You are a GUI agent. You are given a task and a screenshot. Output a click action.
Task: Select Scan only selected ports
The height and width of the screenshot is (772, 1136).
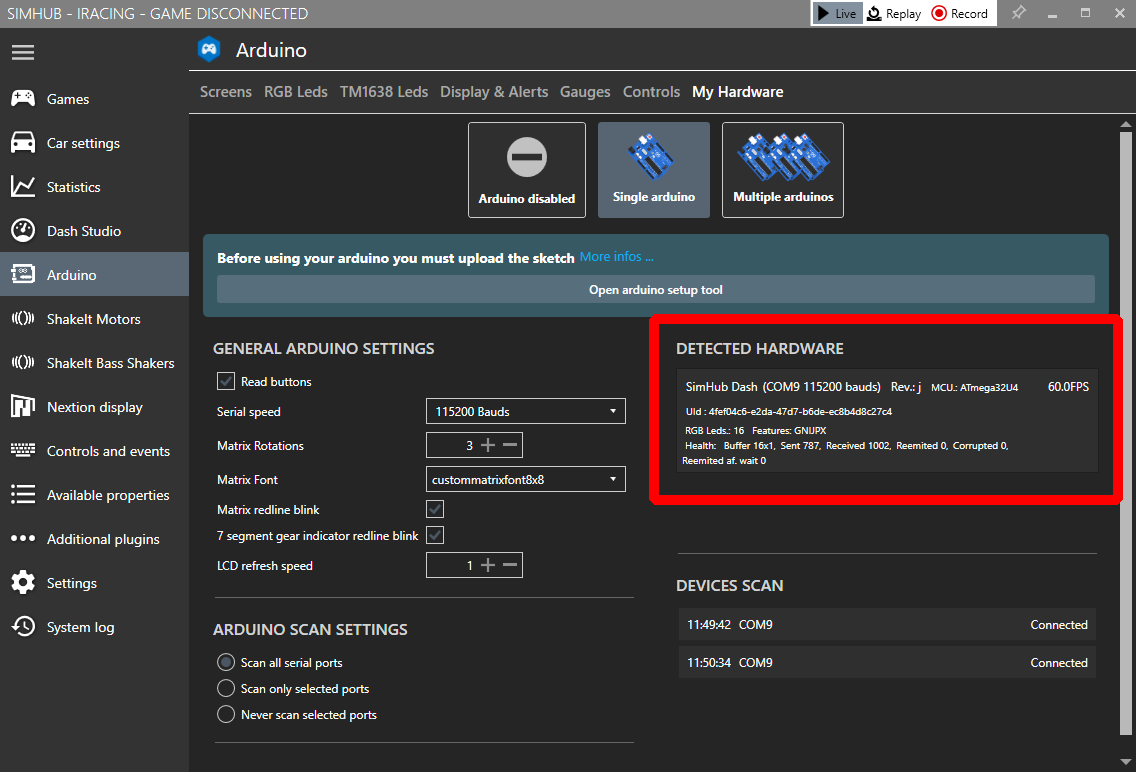226,689
